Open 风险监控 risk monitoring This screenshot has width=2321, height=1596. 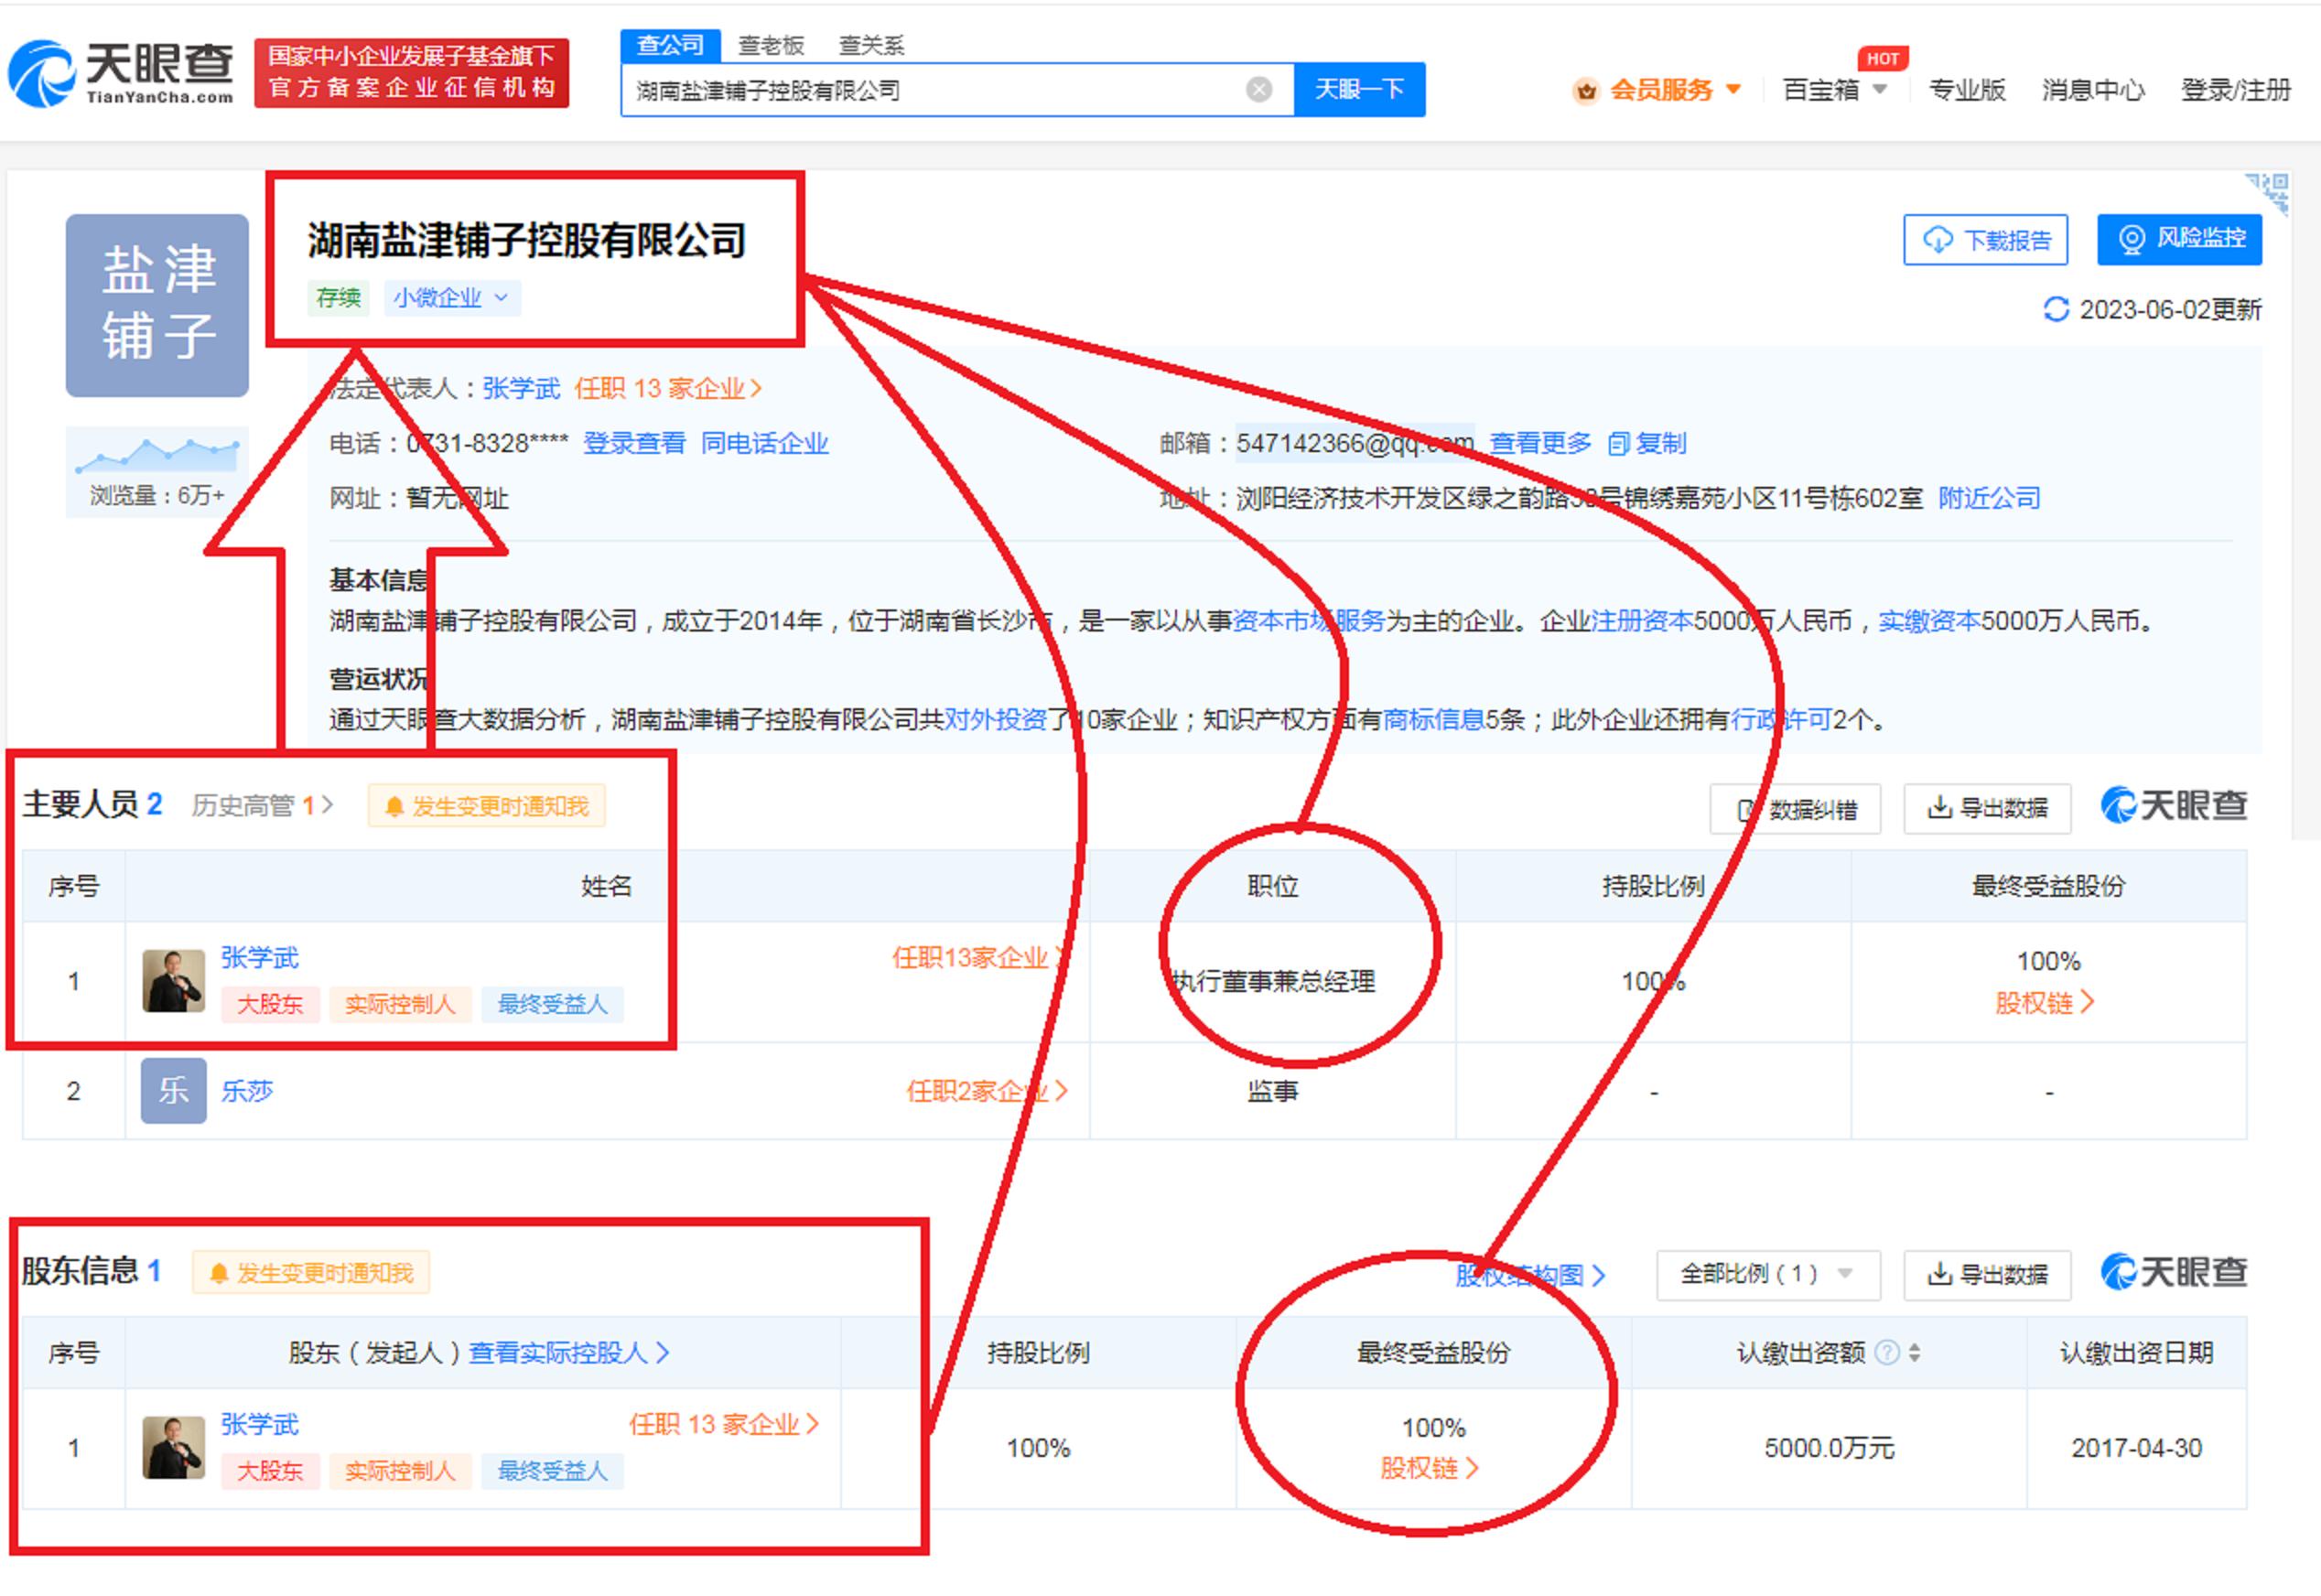(2181, 239)
